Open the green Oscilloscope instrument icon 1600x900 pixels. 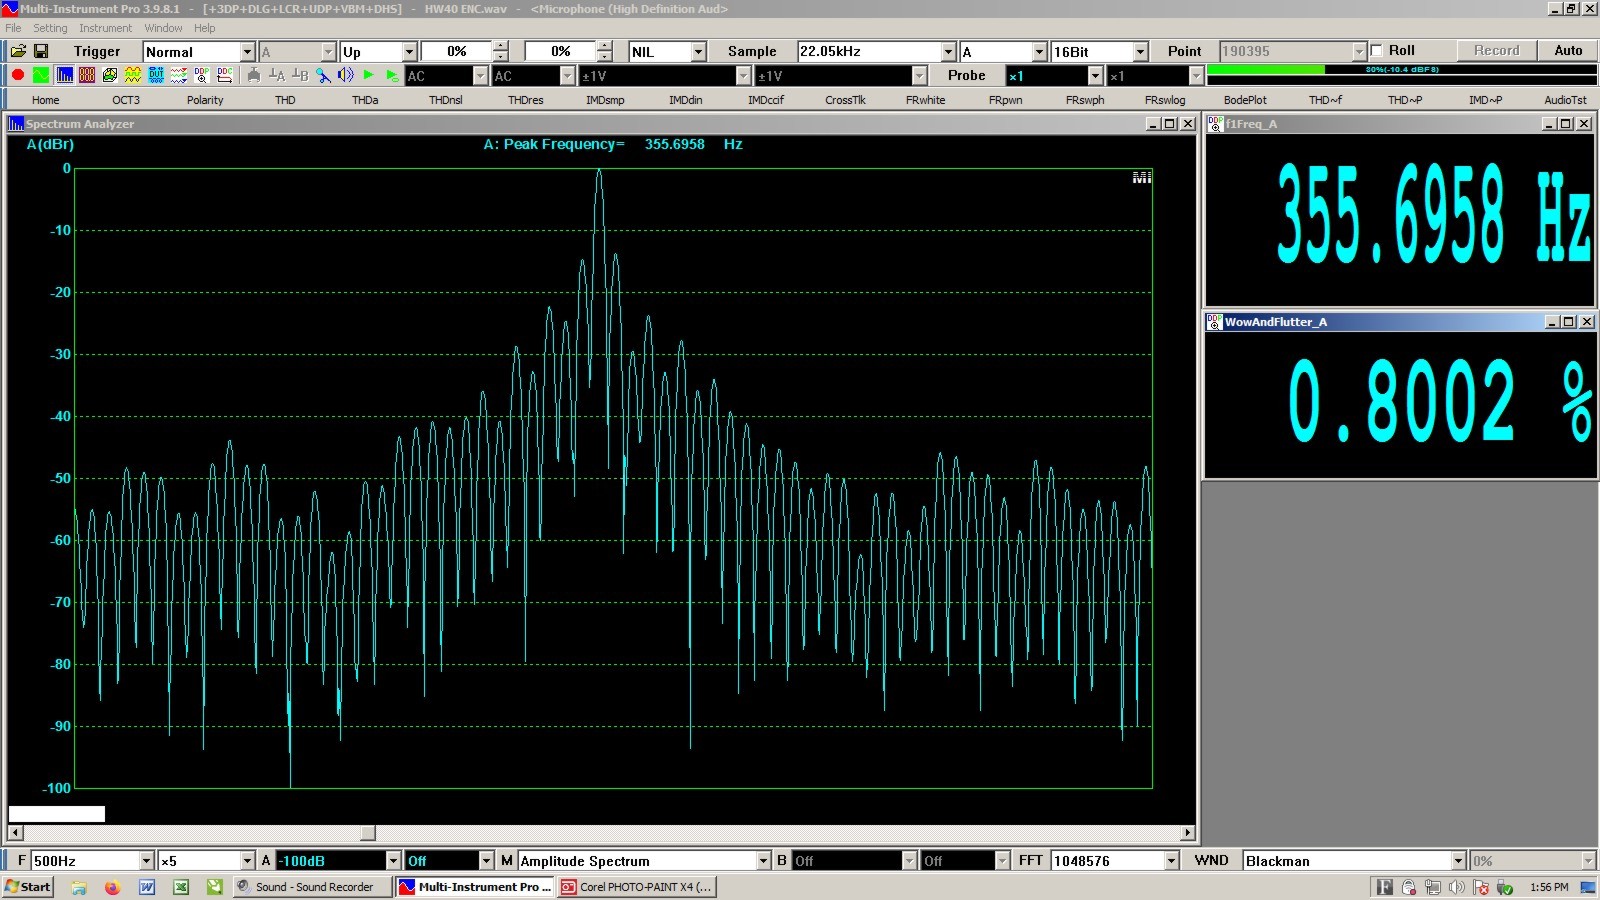coord(41,75)
